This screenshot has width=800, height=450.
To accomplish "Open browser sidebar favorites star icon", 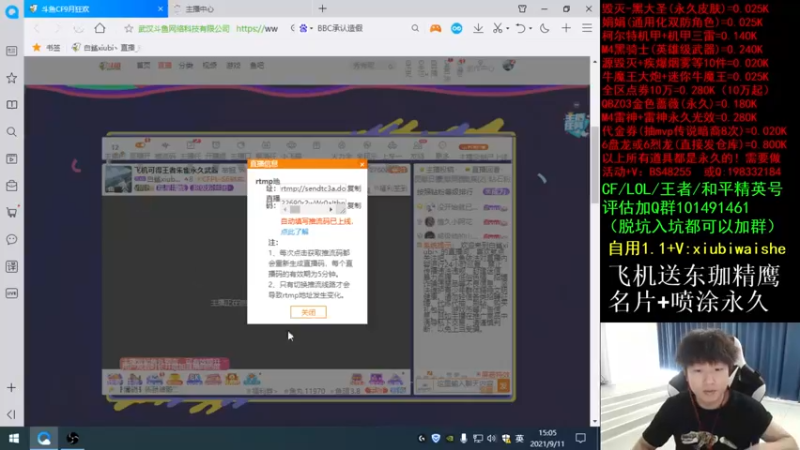I will 11,78.
